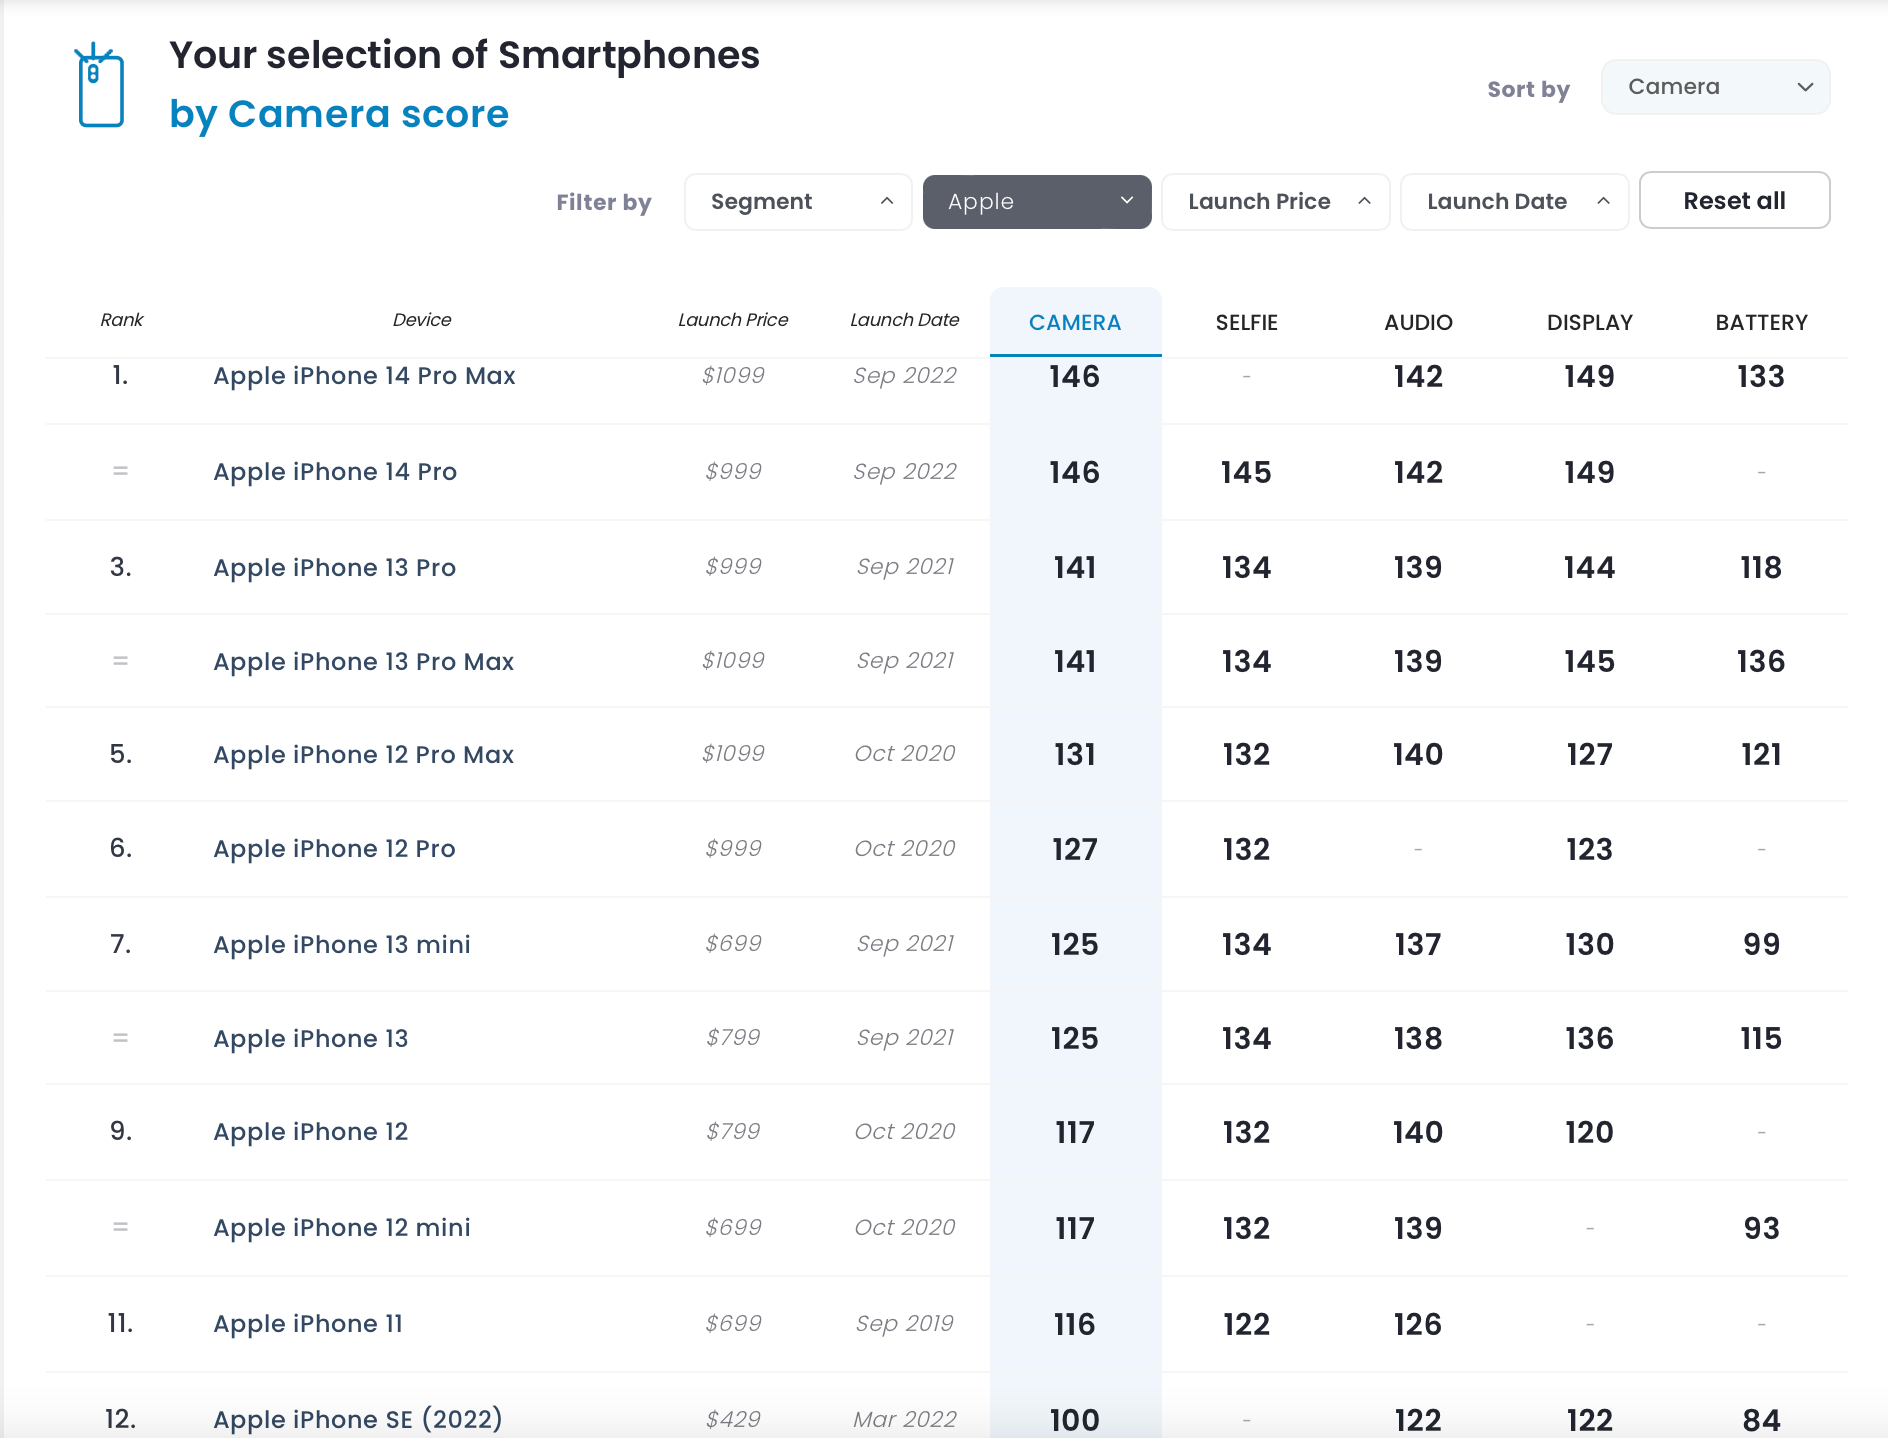Select the CAMERA column tab
Image resolution: width=1888 pixels, height=1438 pixels.
[1075, 323]
